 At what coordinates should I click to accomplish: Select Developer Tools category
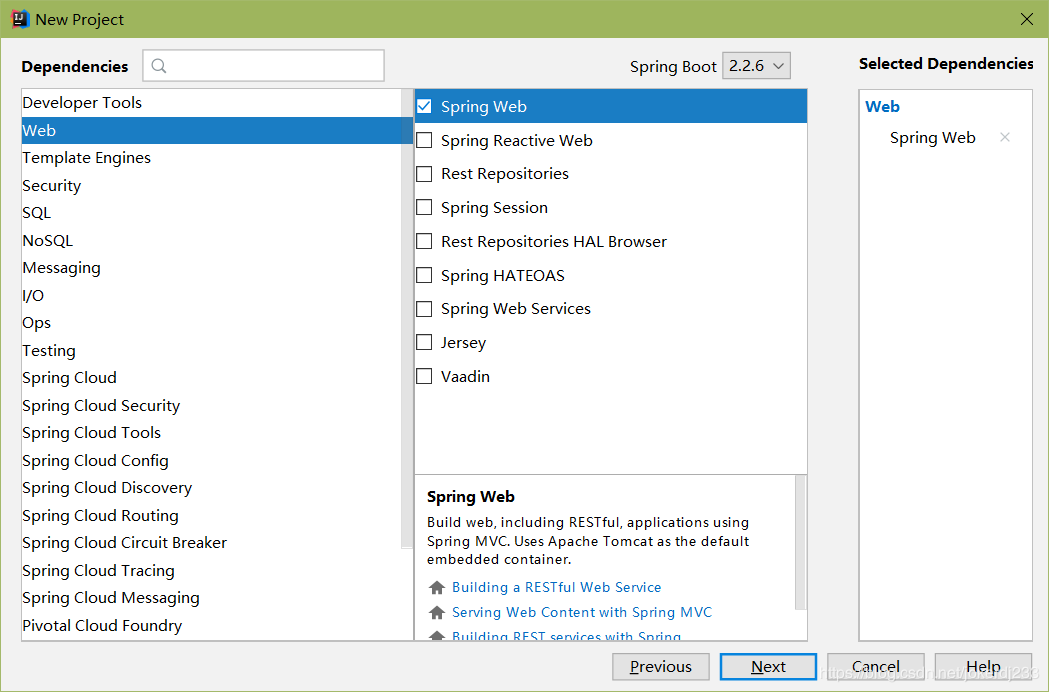click(x=211, y=103)
